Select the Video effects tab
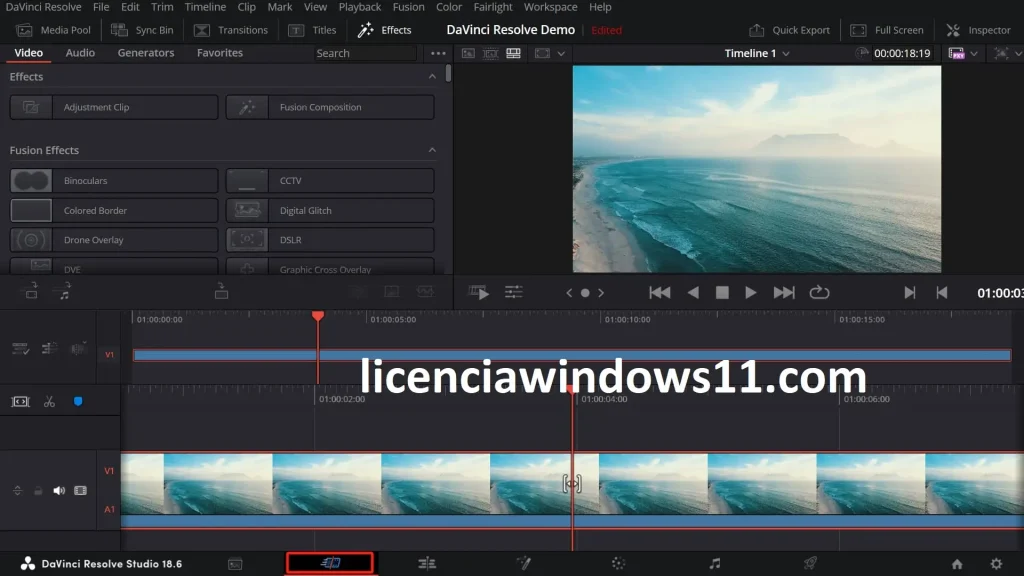The image size is (1024, 576). pyautogui.click(x=29, y=53)
